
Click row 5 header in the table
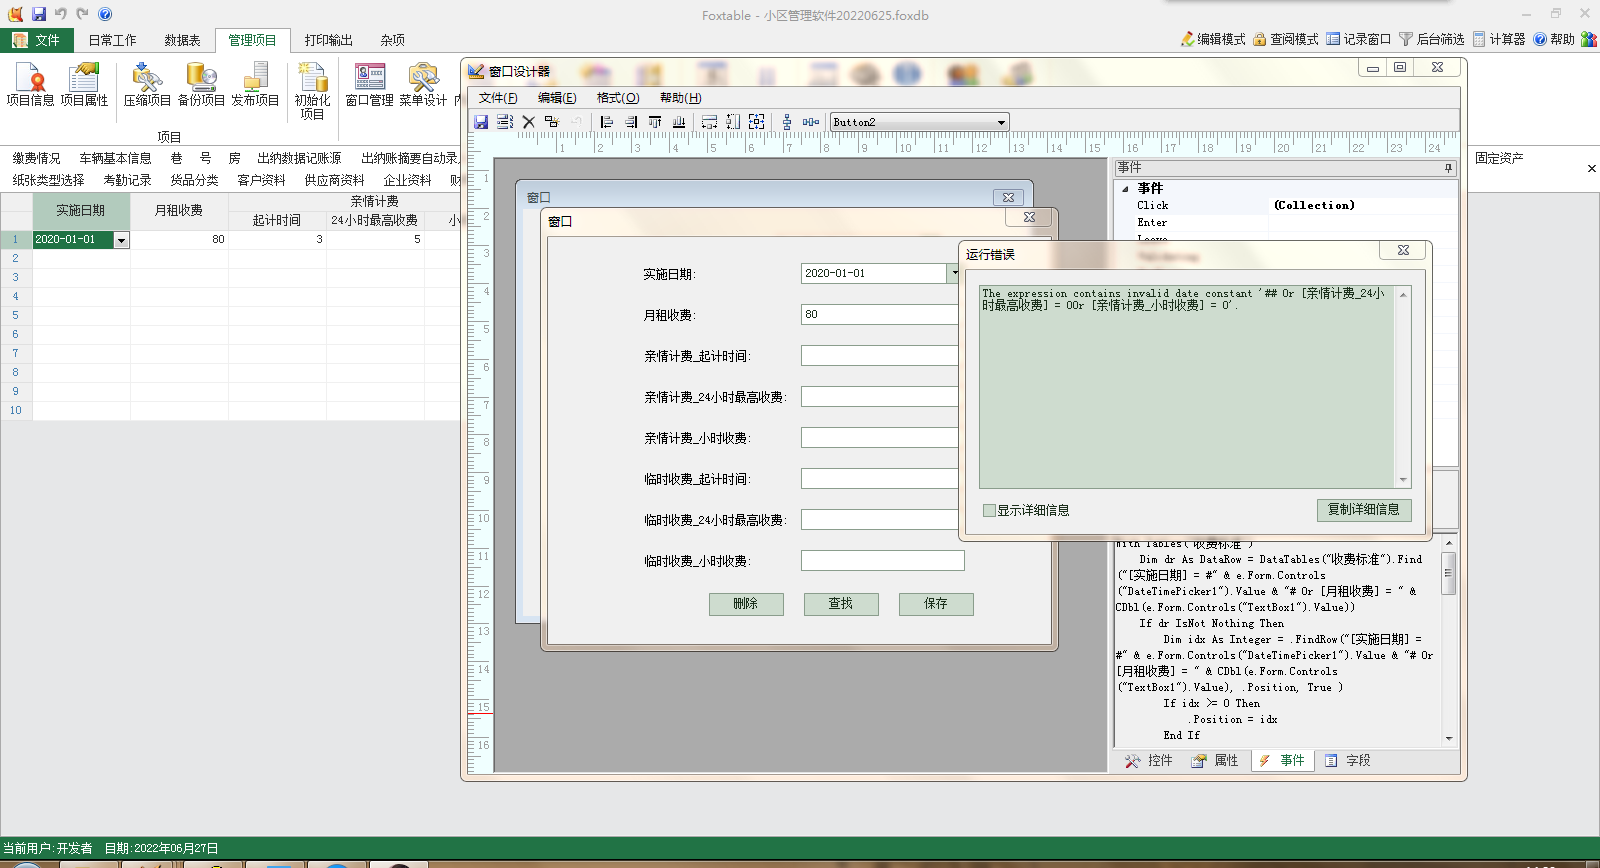[x=16, y=315]
